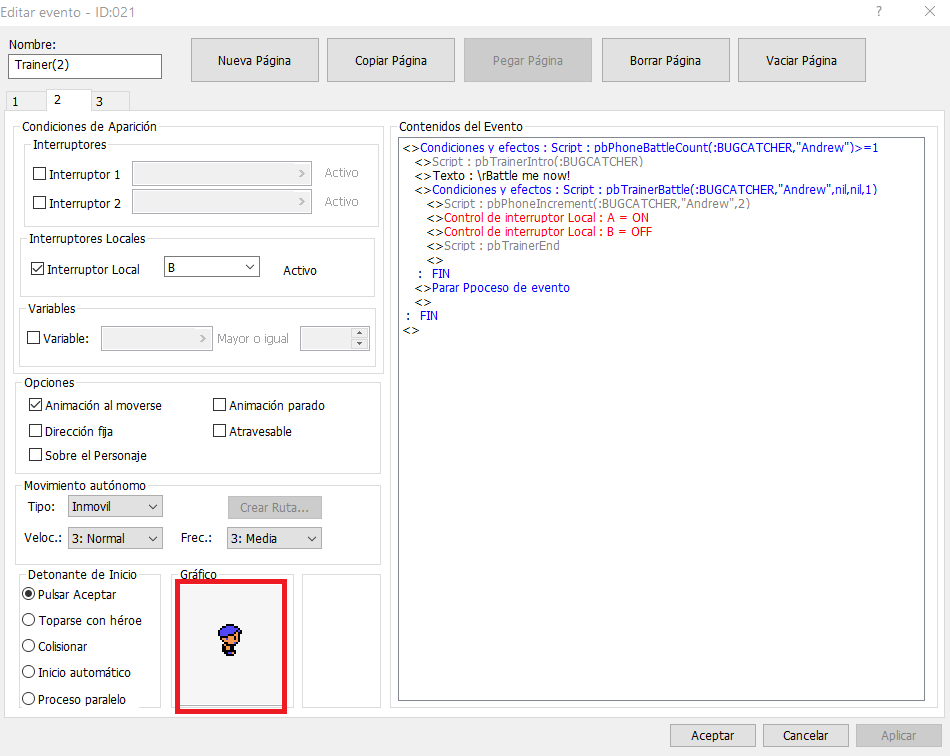Uncheck the Interruptor Local checkbox
The width and height of the screenshot is (950, 756).
click(x=38, y=269)
